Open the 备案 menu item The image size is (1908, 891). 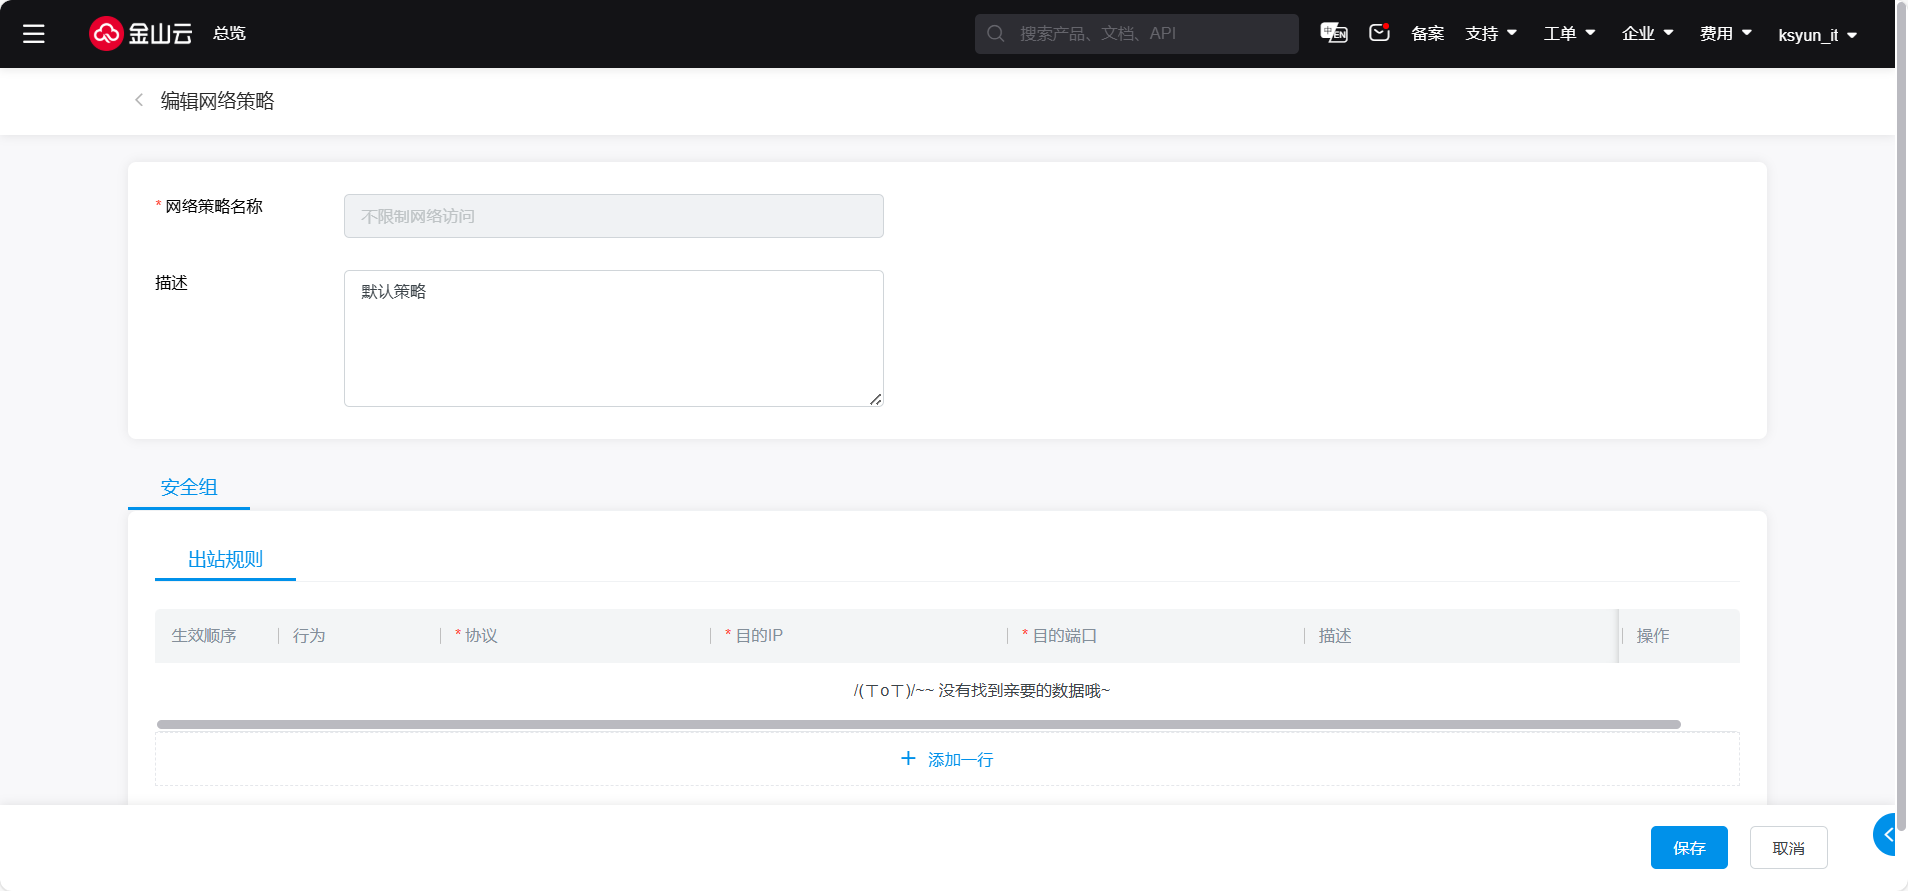[x=1427, y=34]
